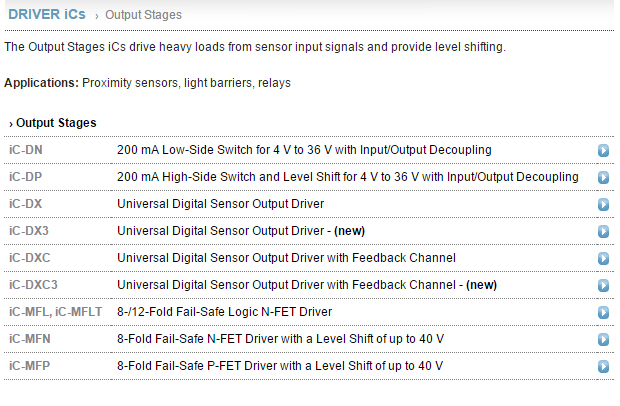Click the arrow icon for iC-DN row

603,150
